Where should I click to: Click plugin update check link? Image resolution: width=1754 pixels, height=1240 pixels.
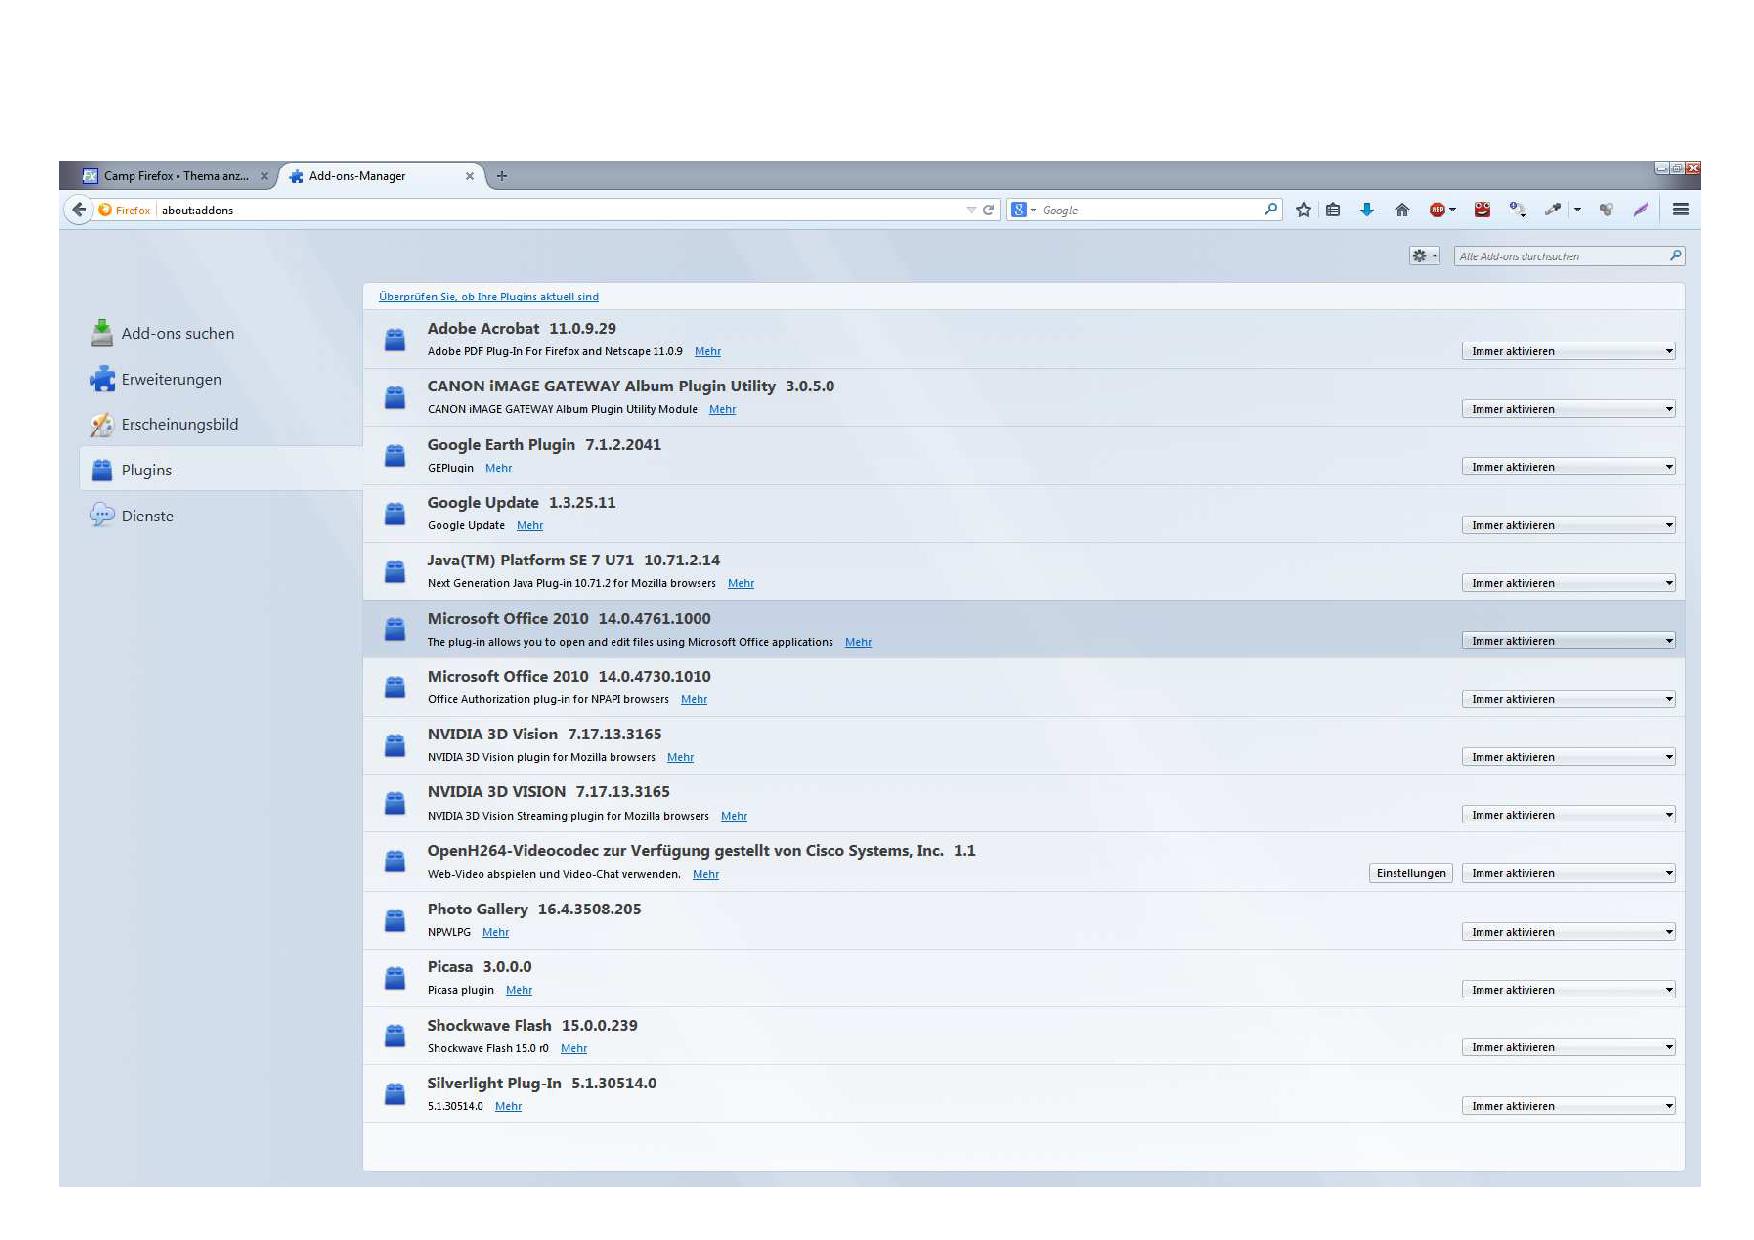(x=488, y=297)
